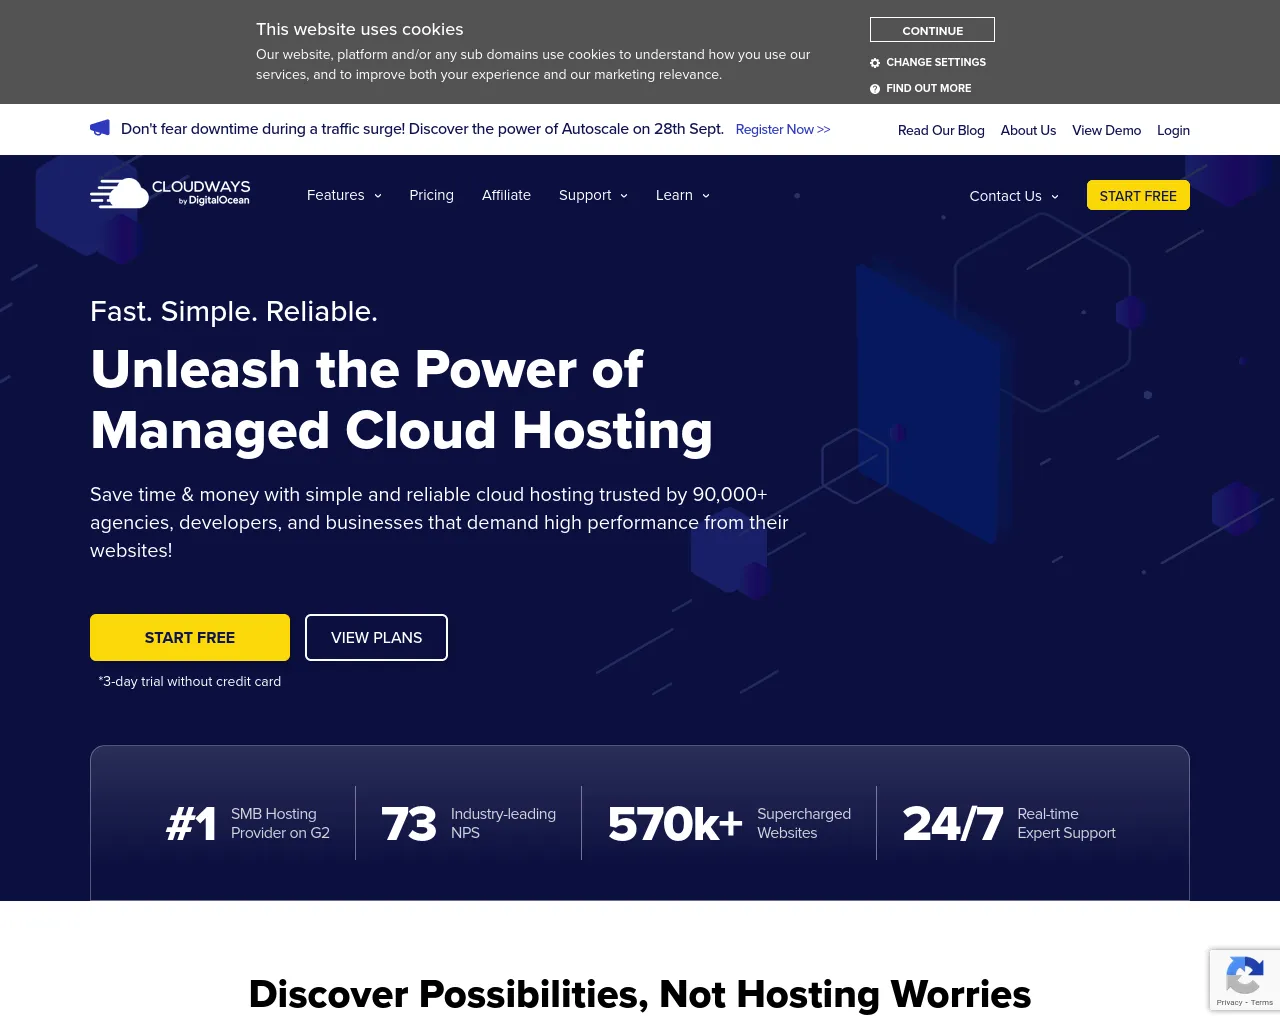Click the Cloudways cloud logo
The image size is (1280, 1024).
[121, 194]
